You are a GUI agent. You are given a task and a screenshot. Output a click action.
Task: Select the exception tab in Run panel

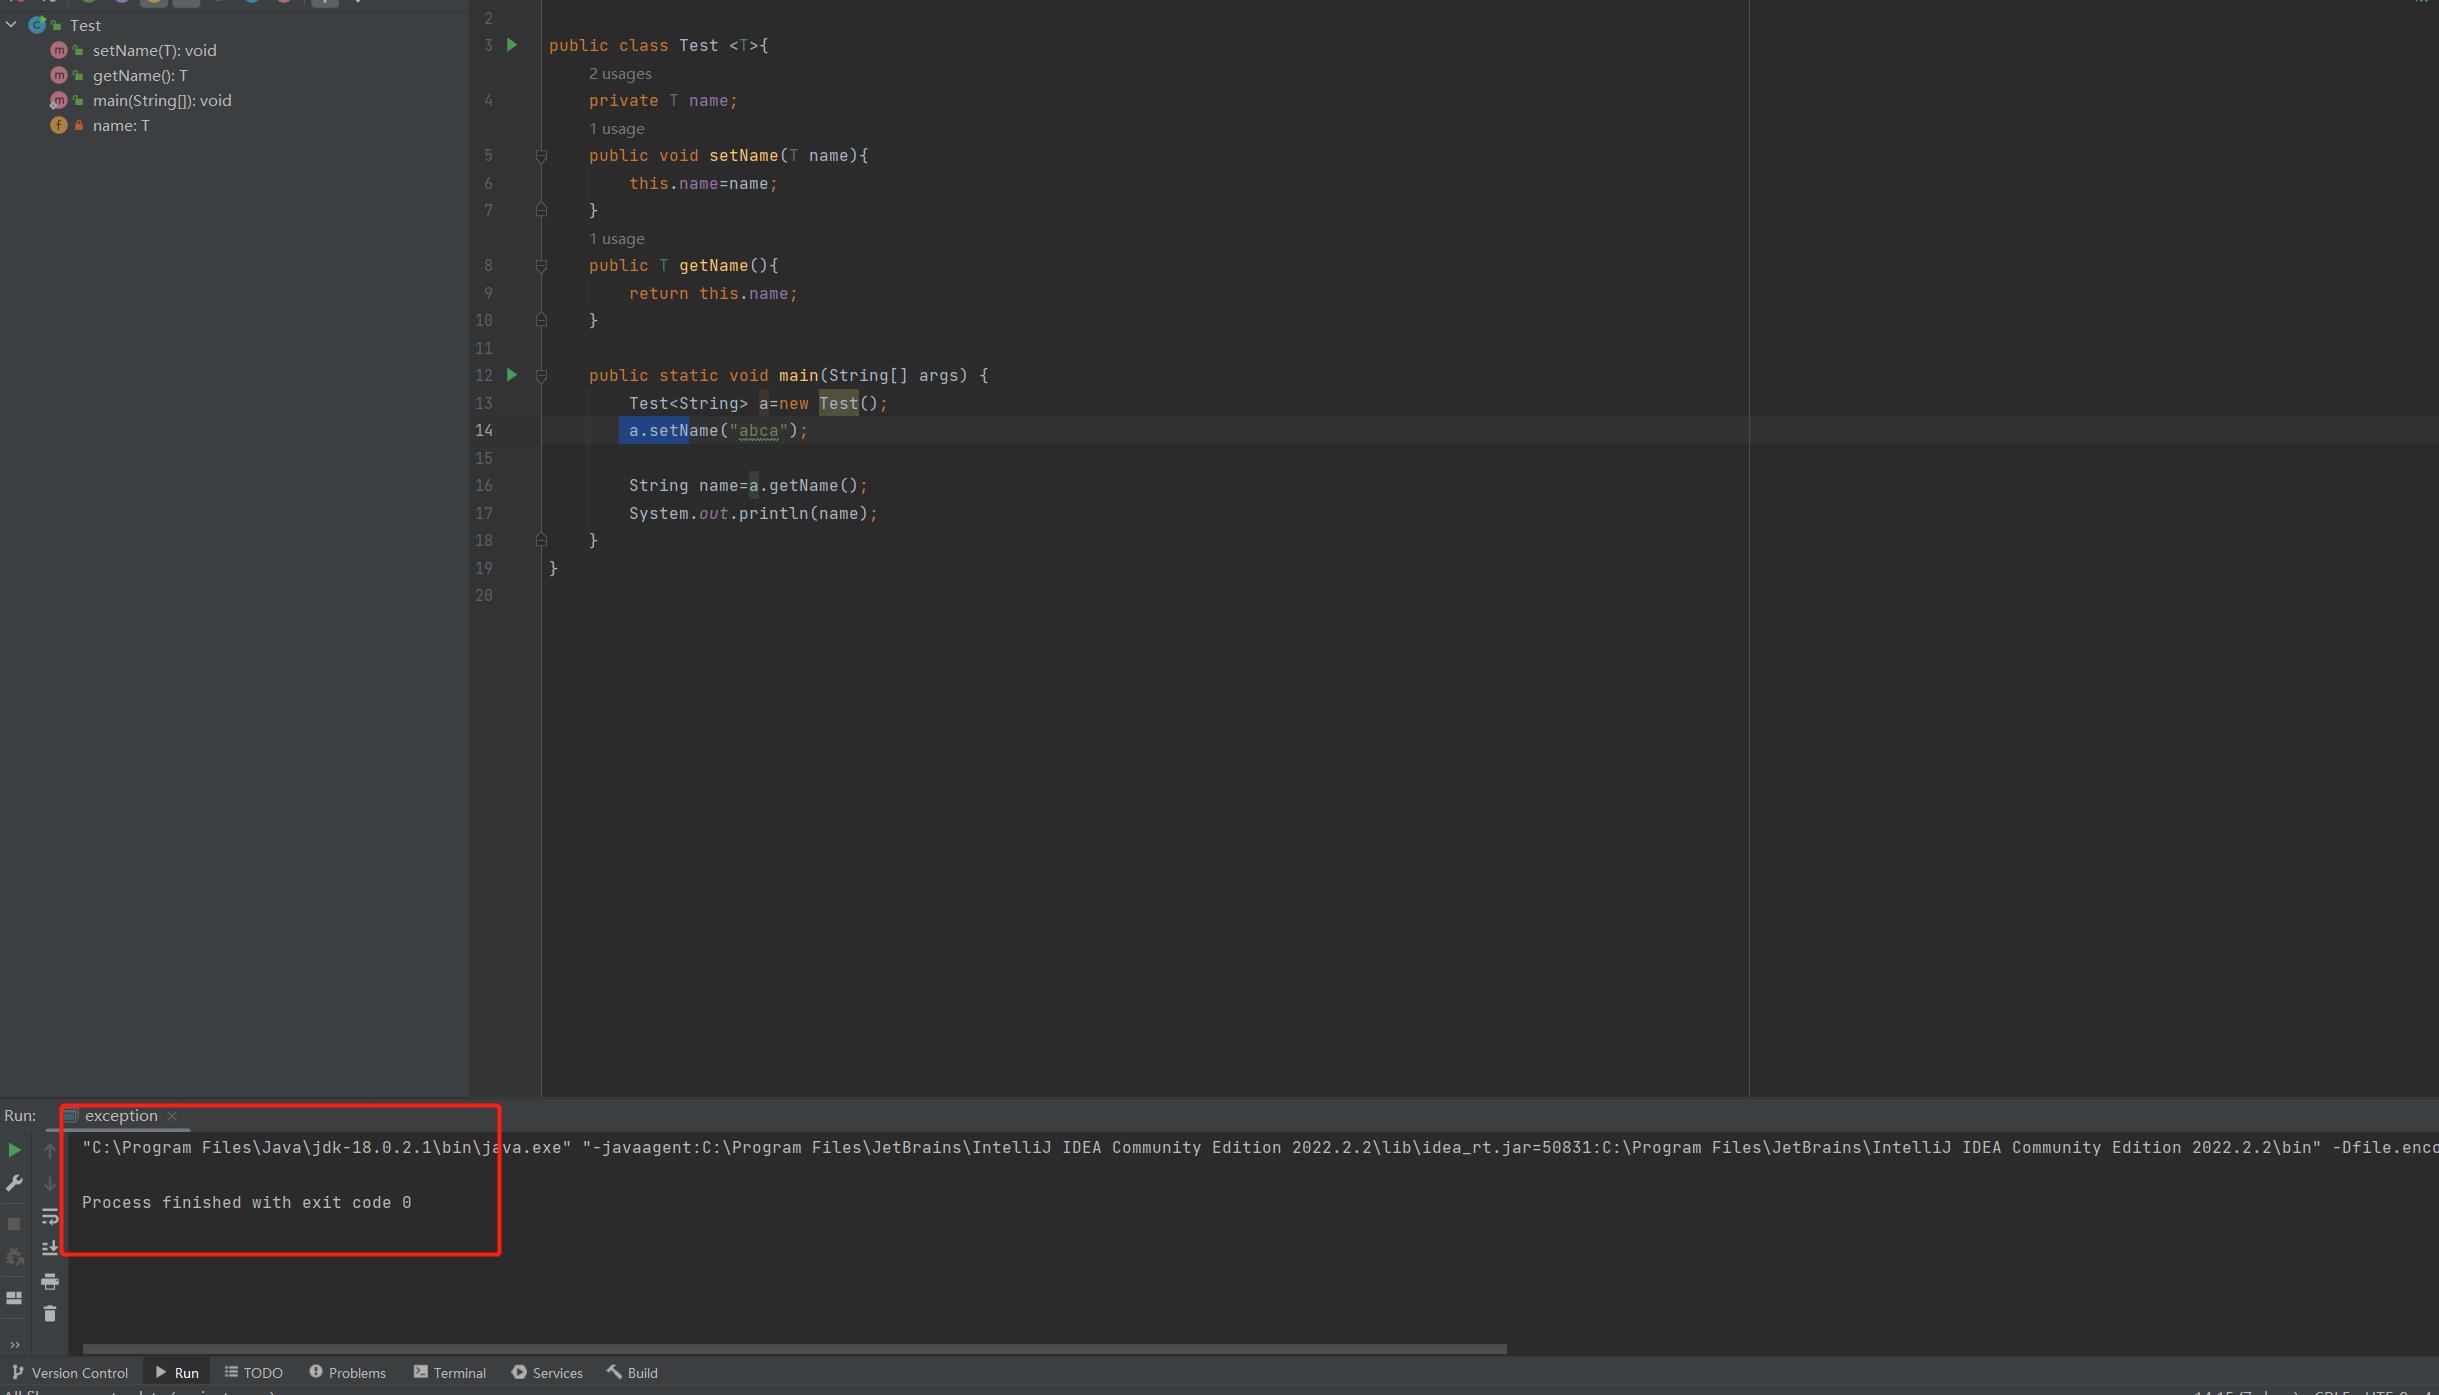click(121, 1116)
